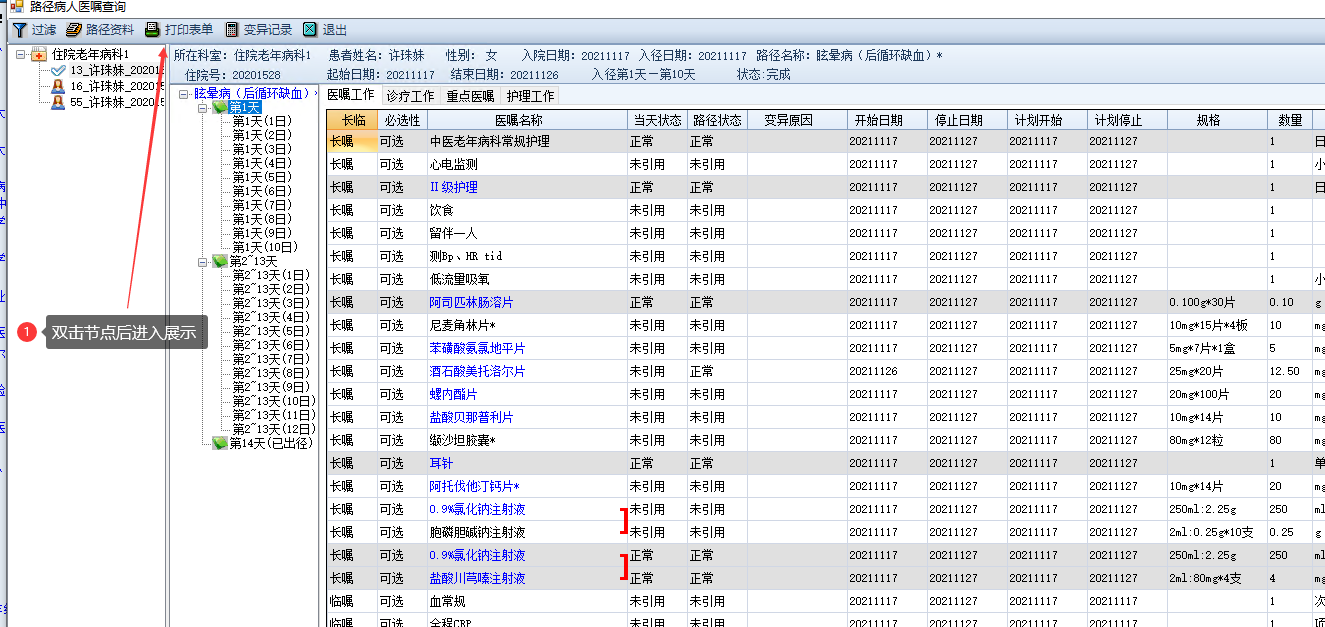The height and width of the screenshot is (627, 1325).
Task: Click the 停止日期 column header
Action: pos(967,120)
